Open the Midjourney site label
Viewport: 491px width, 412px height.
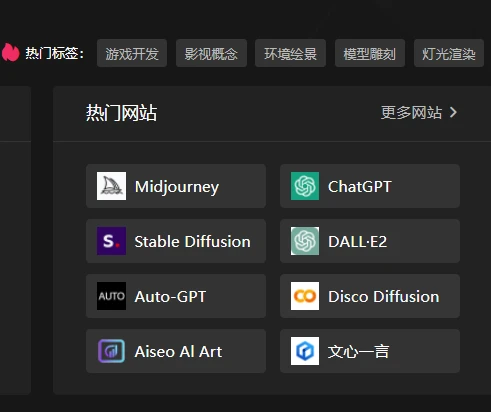177,187
